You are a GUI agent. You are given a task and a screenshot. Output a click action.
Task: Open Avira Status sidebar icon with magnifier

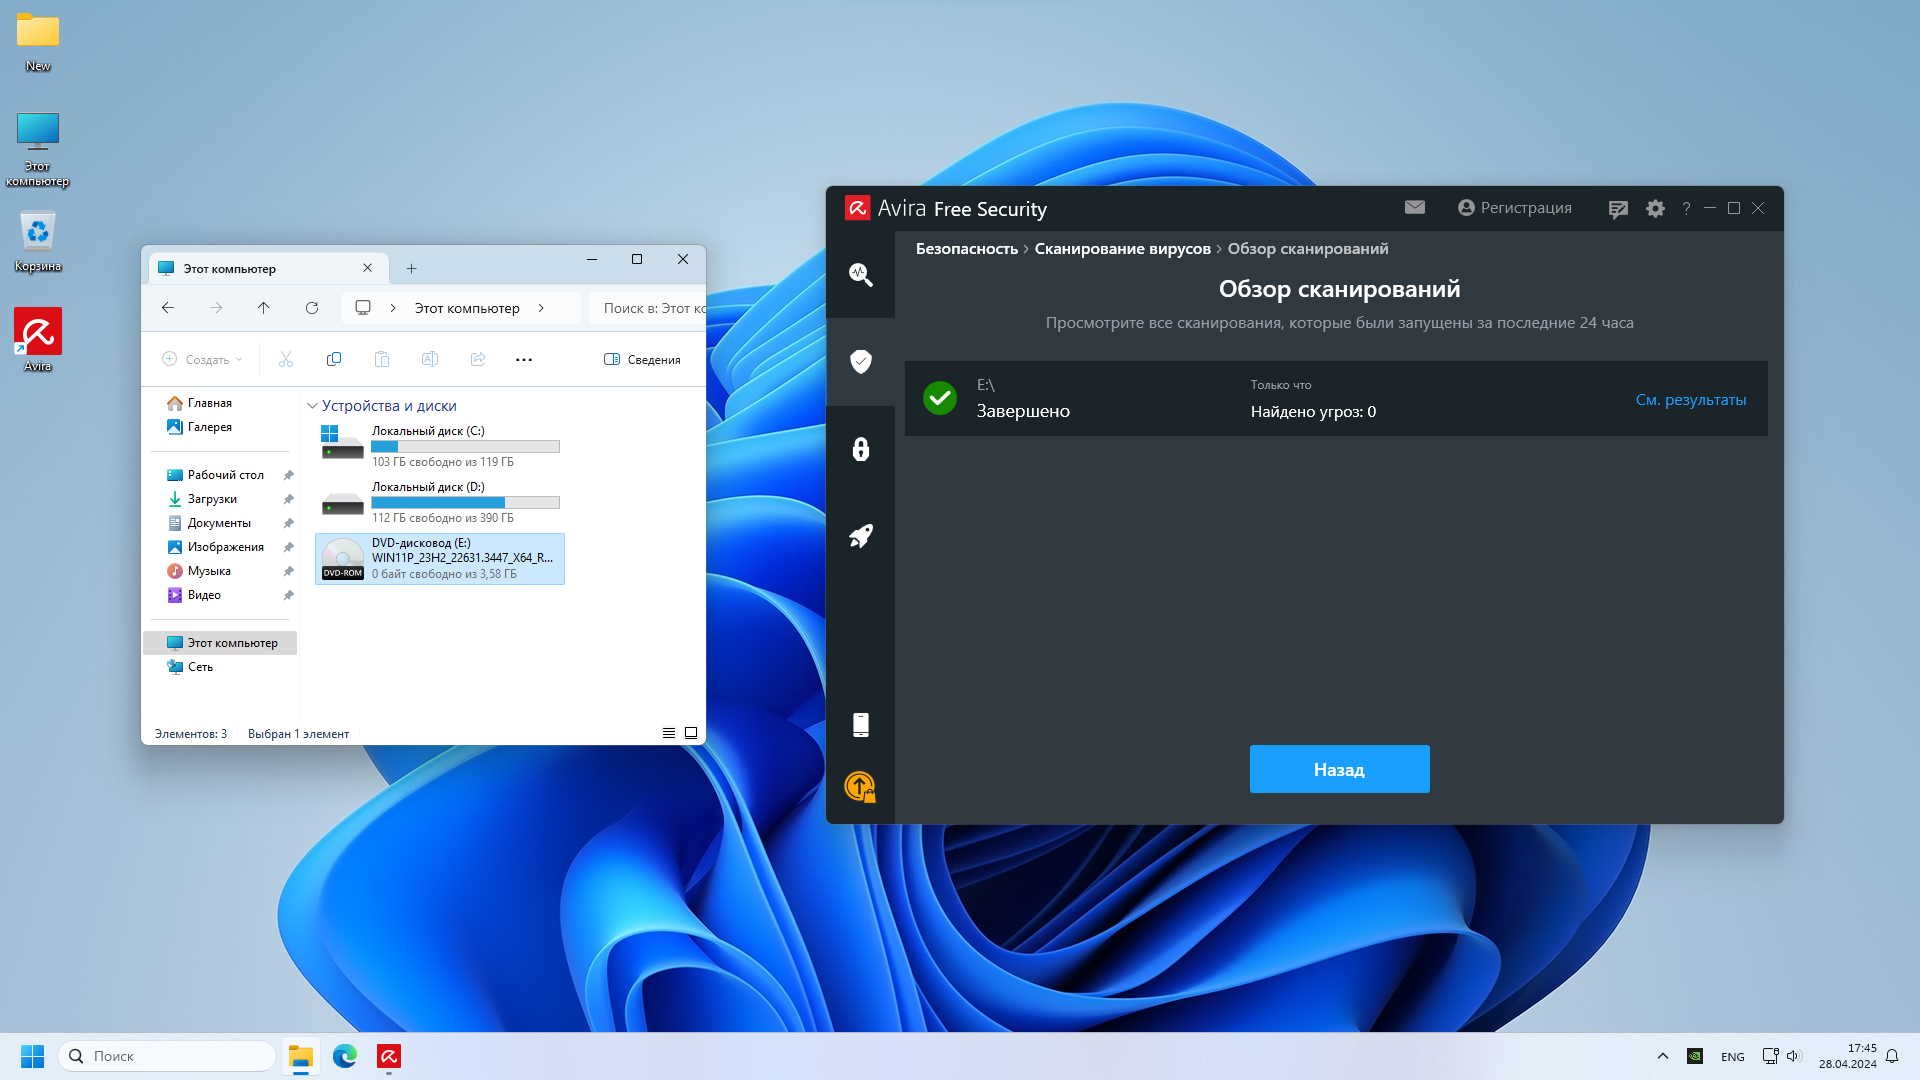[860, 274]
